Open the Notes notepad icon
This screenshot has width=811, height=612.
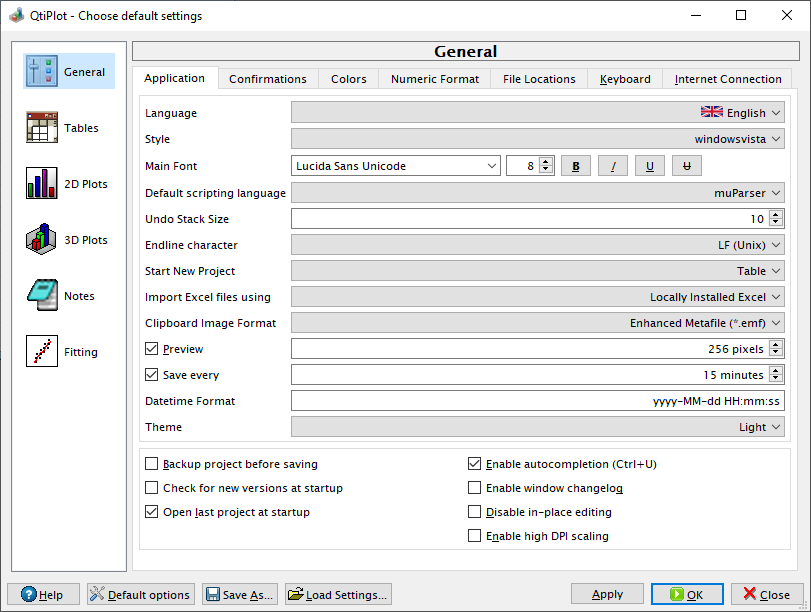41,295
